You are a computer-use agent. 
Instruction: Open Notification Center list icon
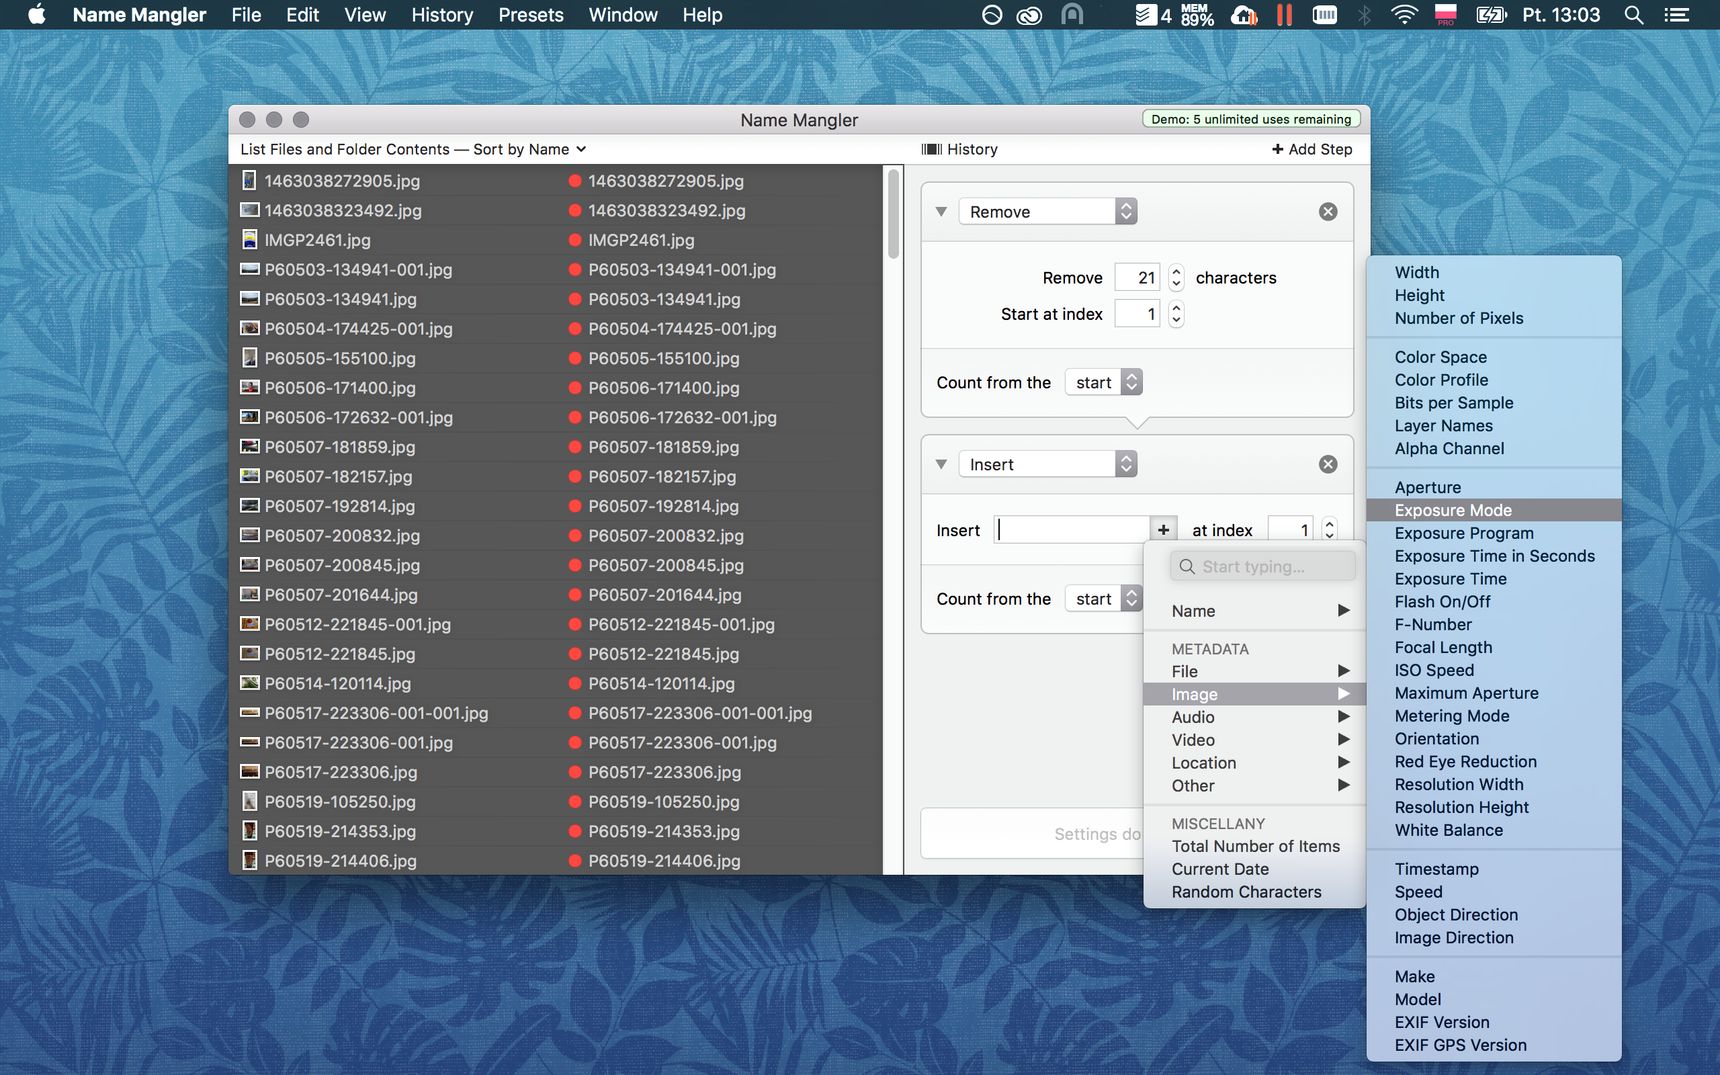(1676, 15)
